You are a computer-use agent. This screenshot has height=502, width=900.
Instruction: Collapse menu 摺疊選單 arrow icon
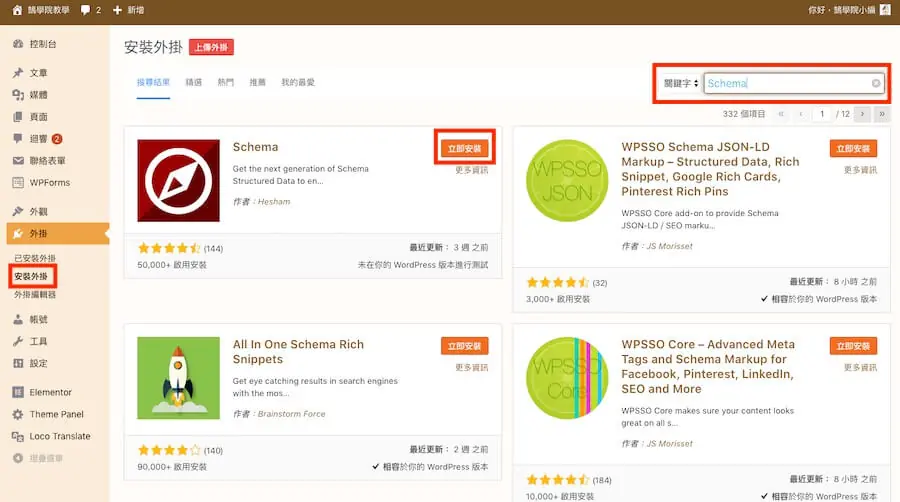point(18,458)
